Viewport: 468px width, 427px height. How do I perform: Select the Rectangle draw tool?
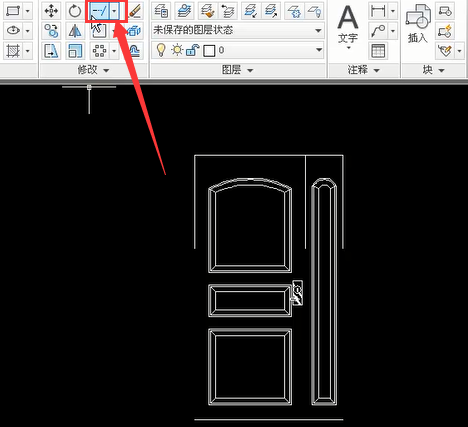pos(13,11)
